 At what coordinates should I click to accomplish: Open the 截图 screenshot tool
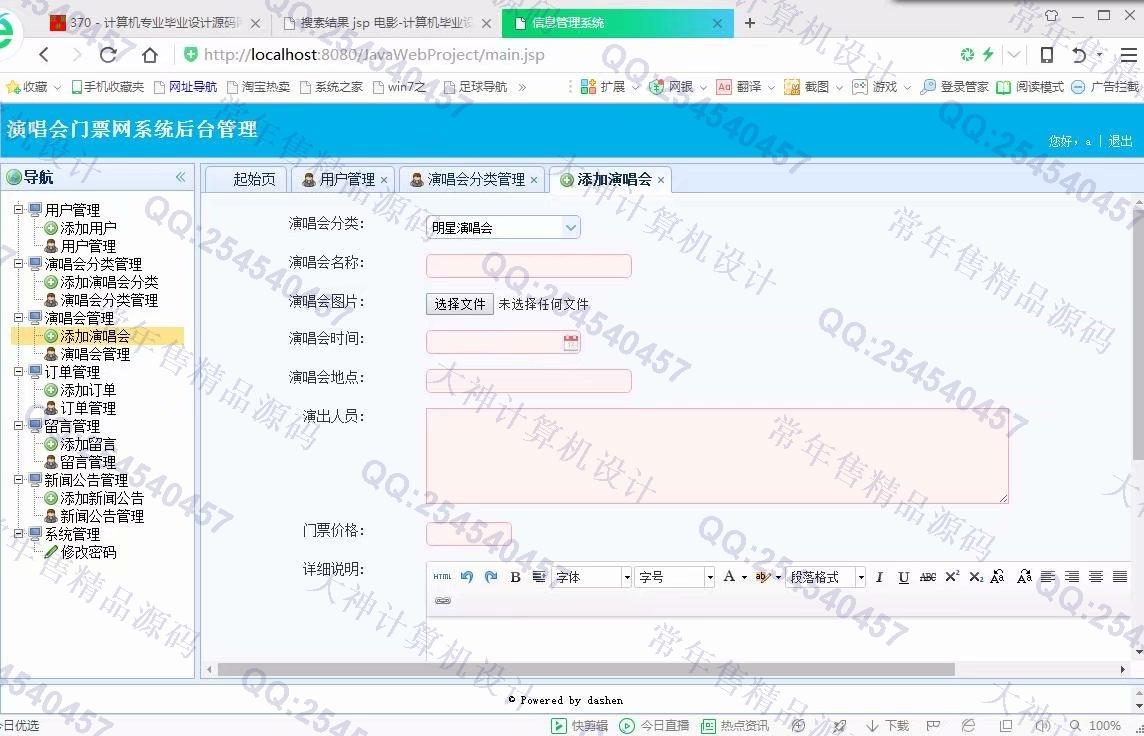[x=809, y=87]
